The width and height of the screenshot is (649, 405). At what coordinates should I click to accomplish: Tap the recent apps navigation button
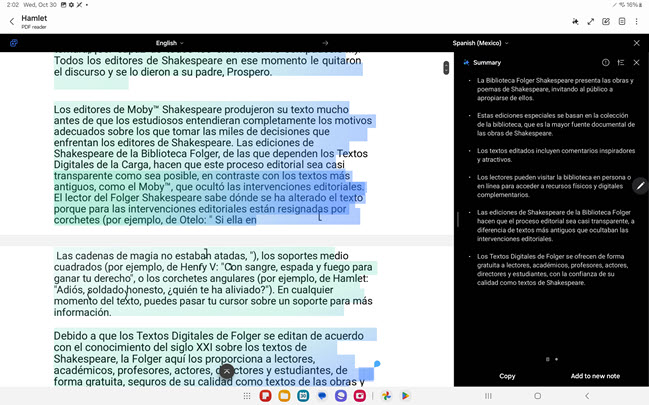coord(488,396)
